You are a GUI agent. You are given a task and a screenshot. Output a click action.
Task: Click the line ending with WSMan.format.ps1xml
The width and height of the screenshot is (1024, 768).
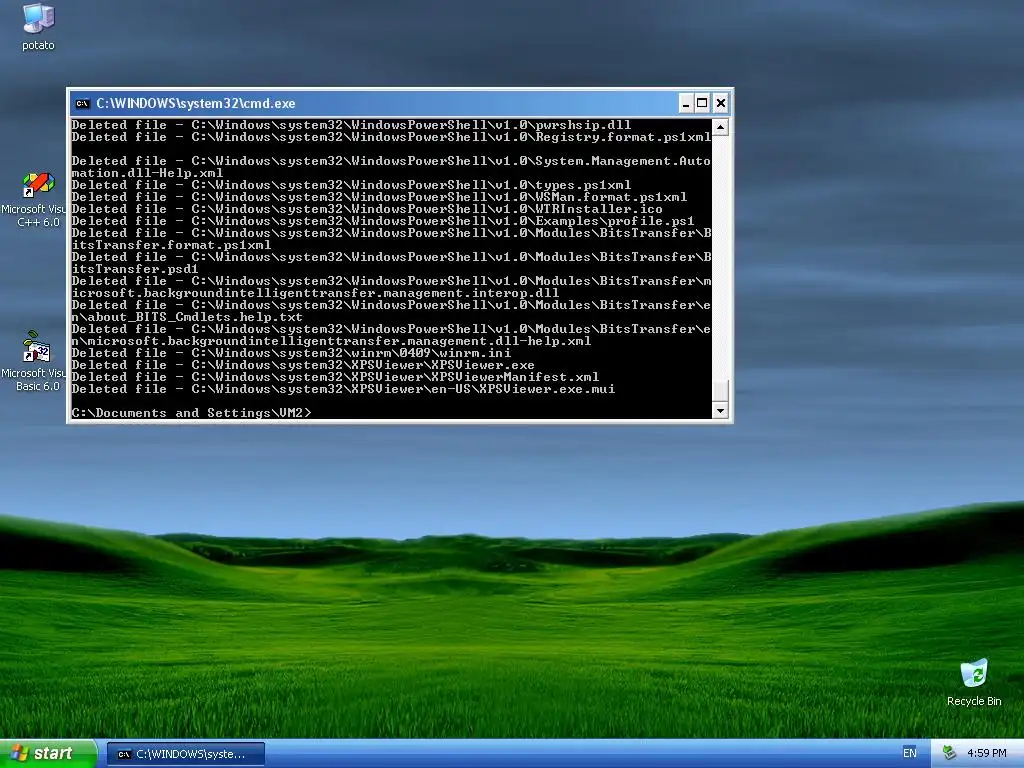click(379, 197)
